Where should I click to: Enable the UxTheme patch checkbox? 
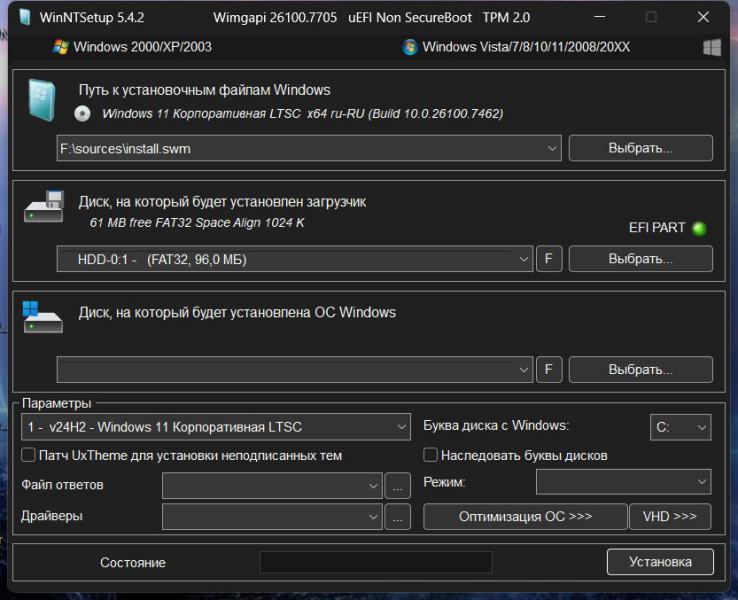point(29,455)
